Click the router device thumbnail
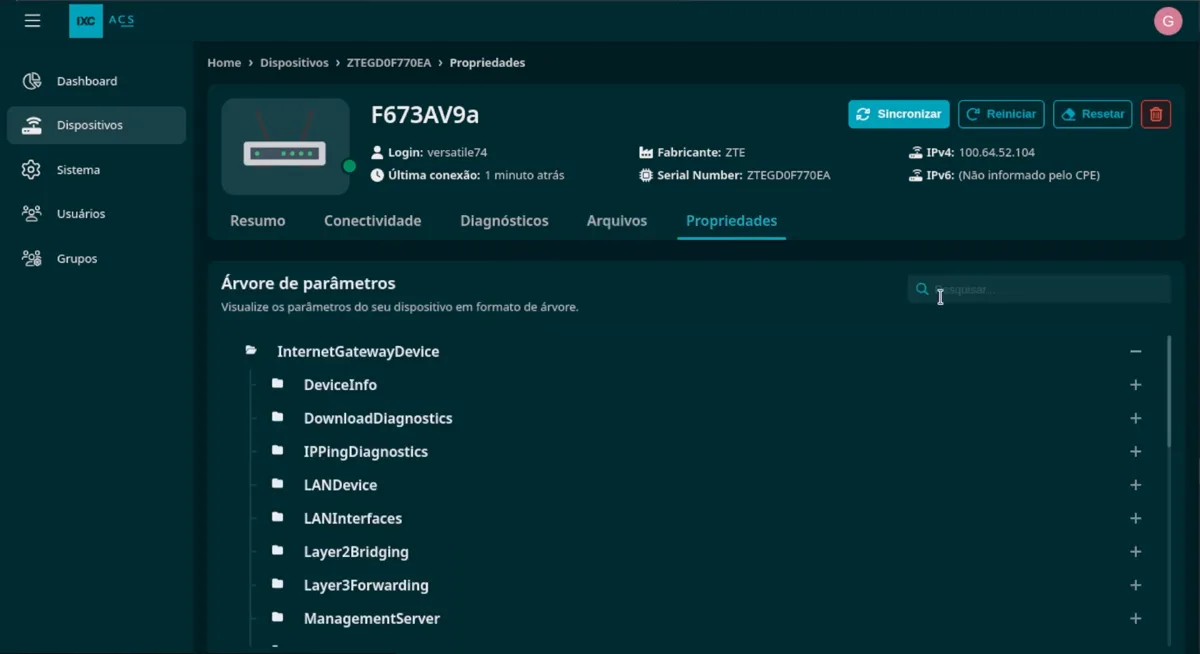The image size is (1200, 654). tap(285, 146)
